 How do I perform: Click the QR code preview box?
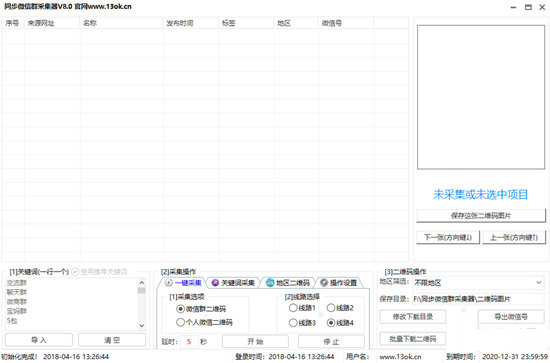[481, 97]
